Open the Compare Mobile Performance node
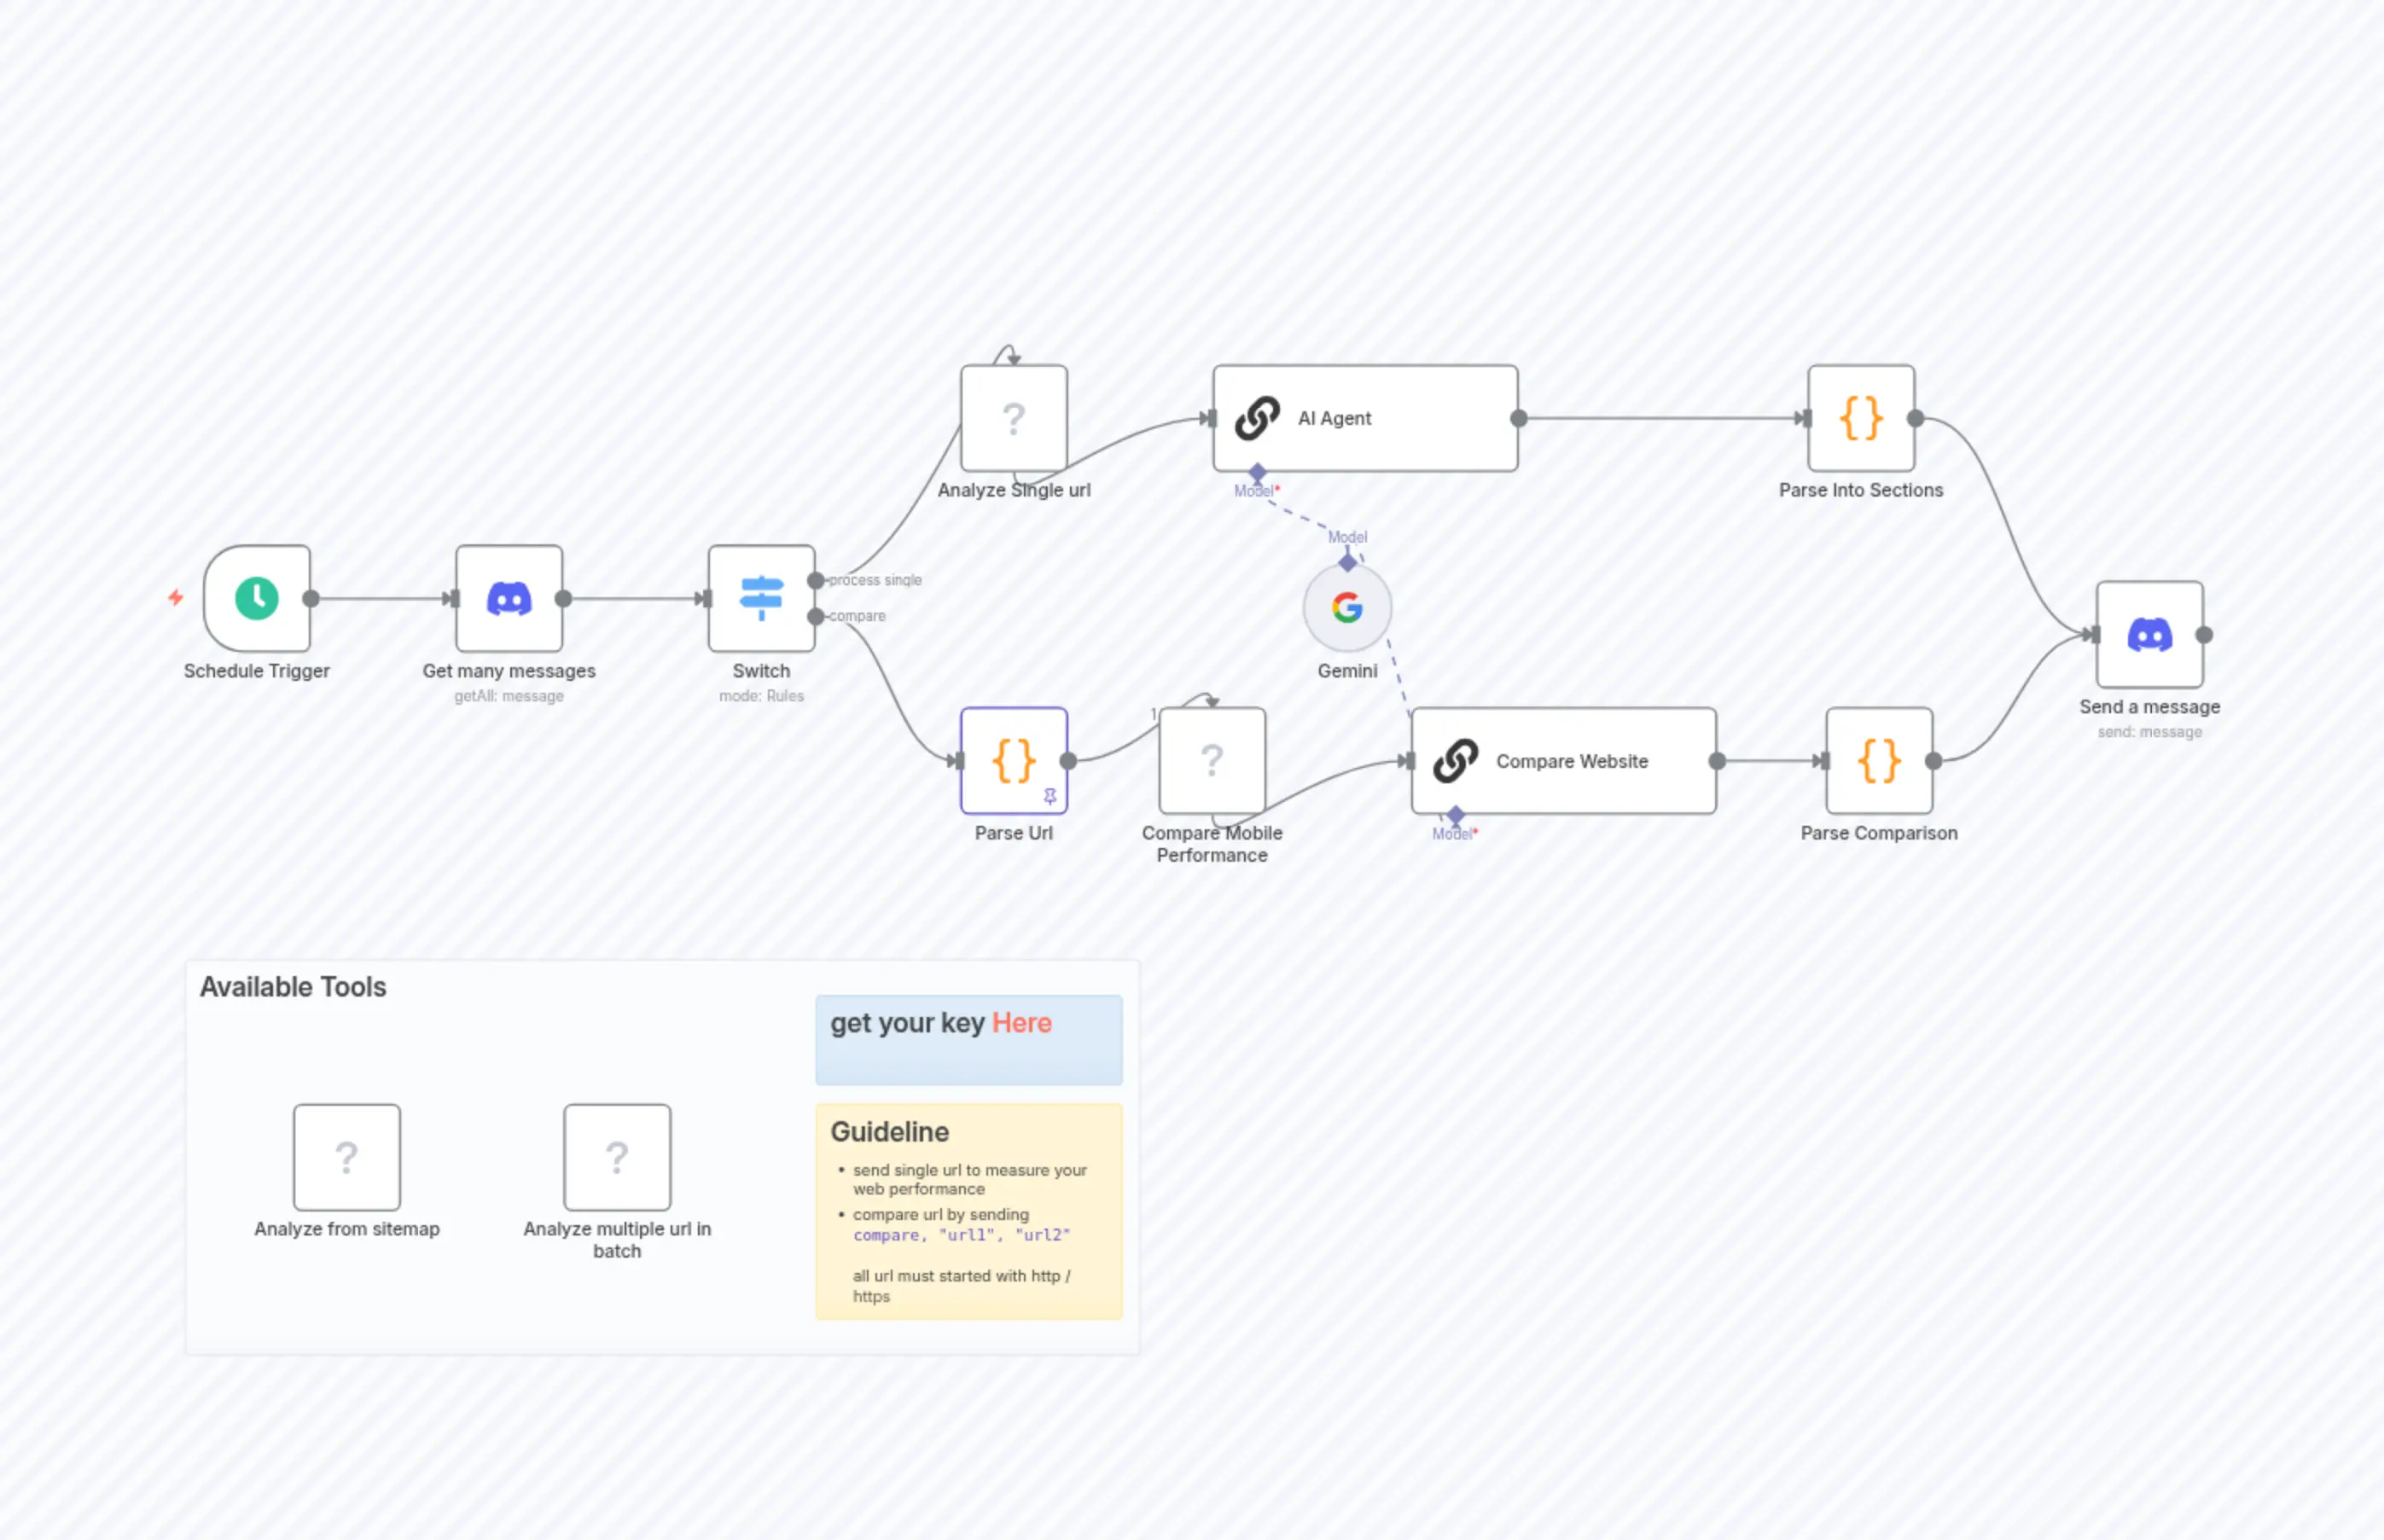The image size is (2384, 1540). 1212,760
